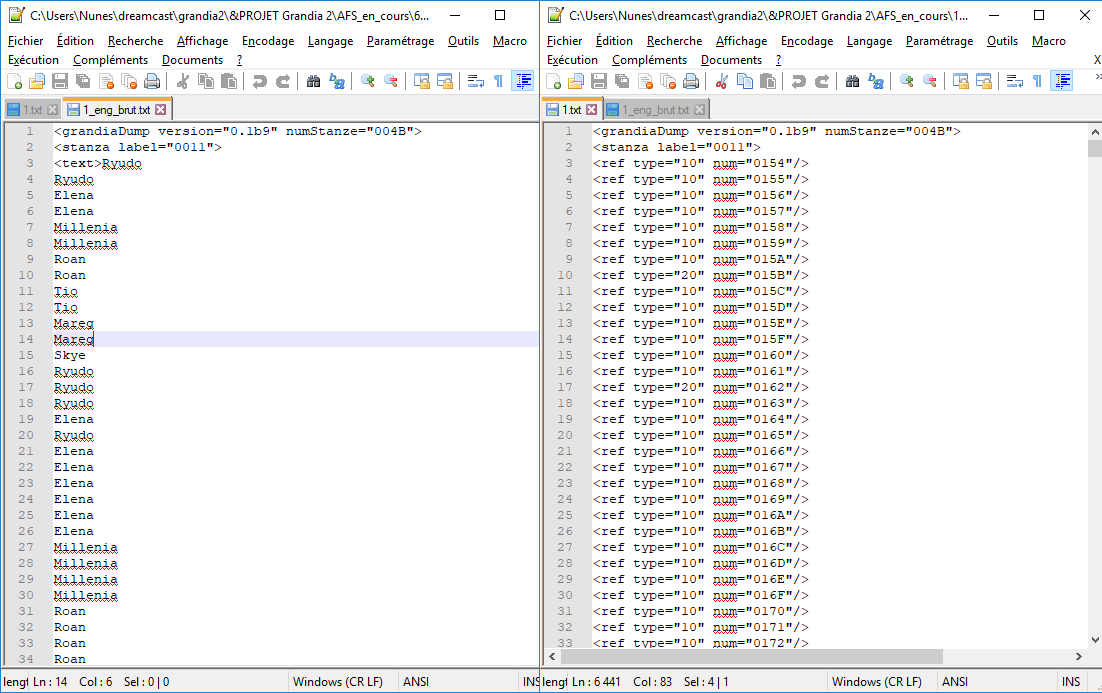Image resolution: width=1102 pixels, height=693 pixels.
Task: Open Paramétrage menu in right window
Action: pyautogui.click(x=939, y=41)
